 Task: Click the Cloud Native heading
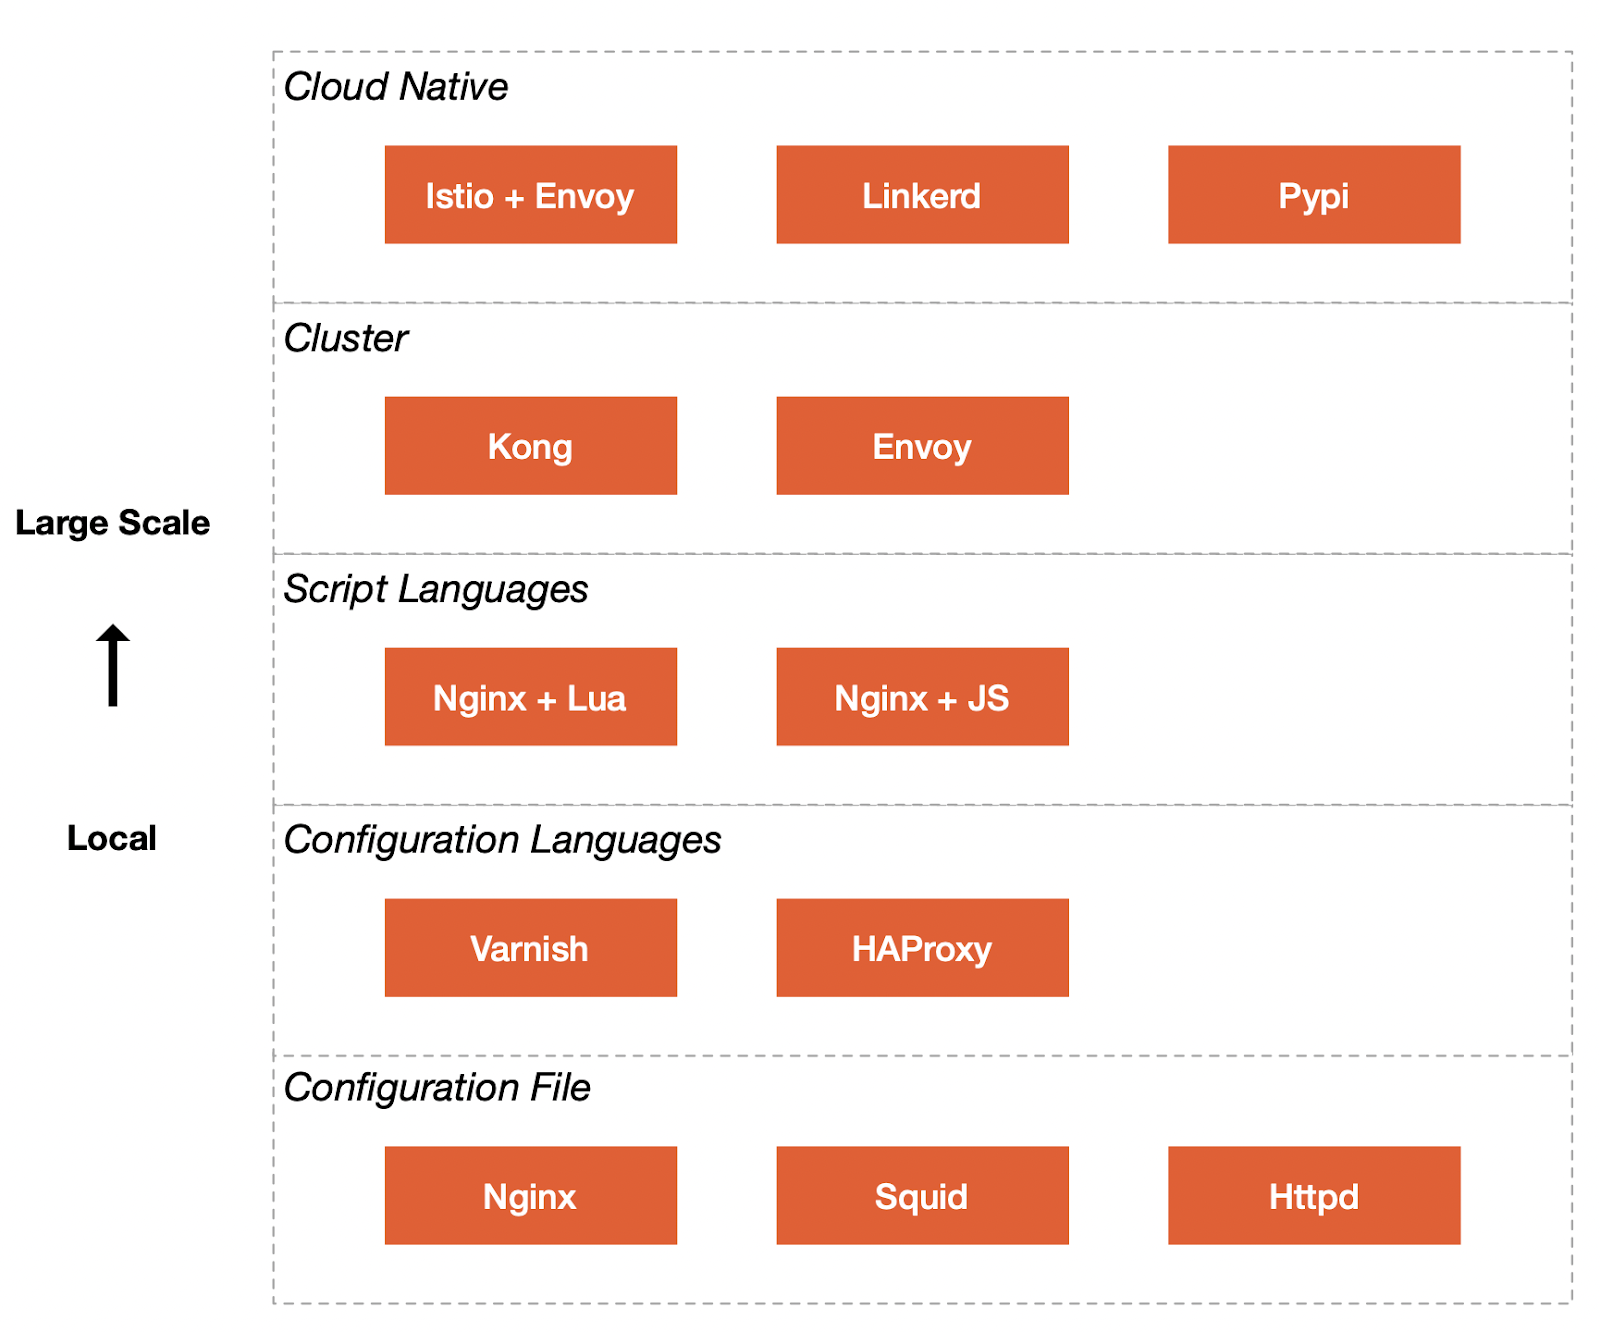[x=396, y=87]
